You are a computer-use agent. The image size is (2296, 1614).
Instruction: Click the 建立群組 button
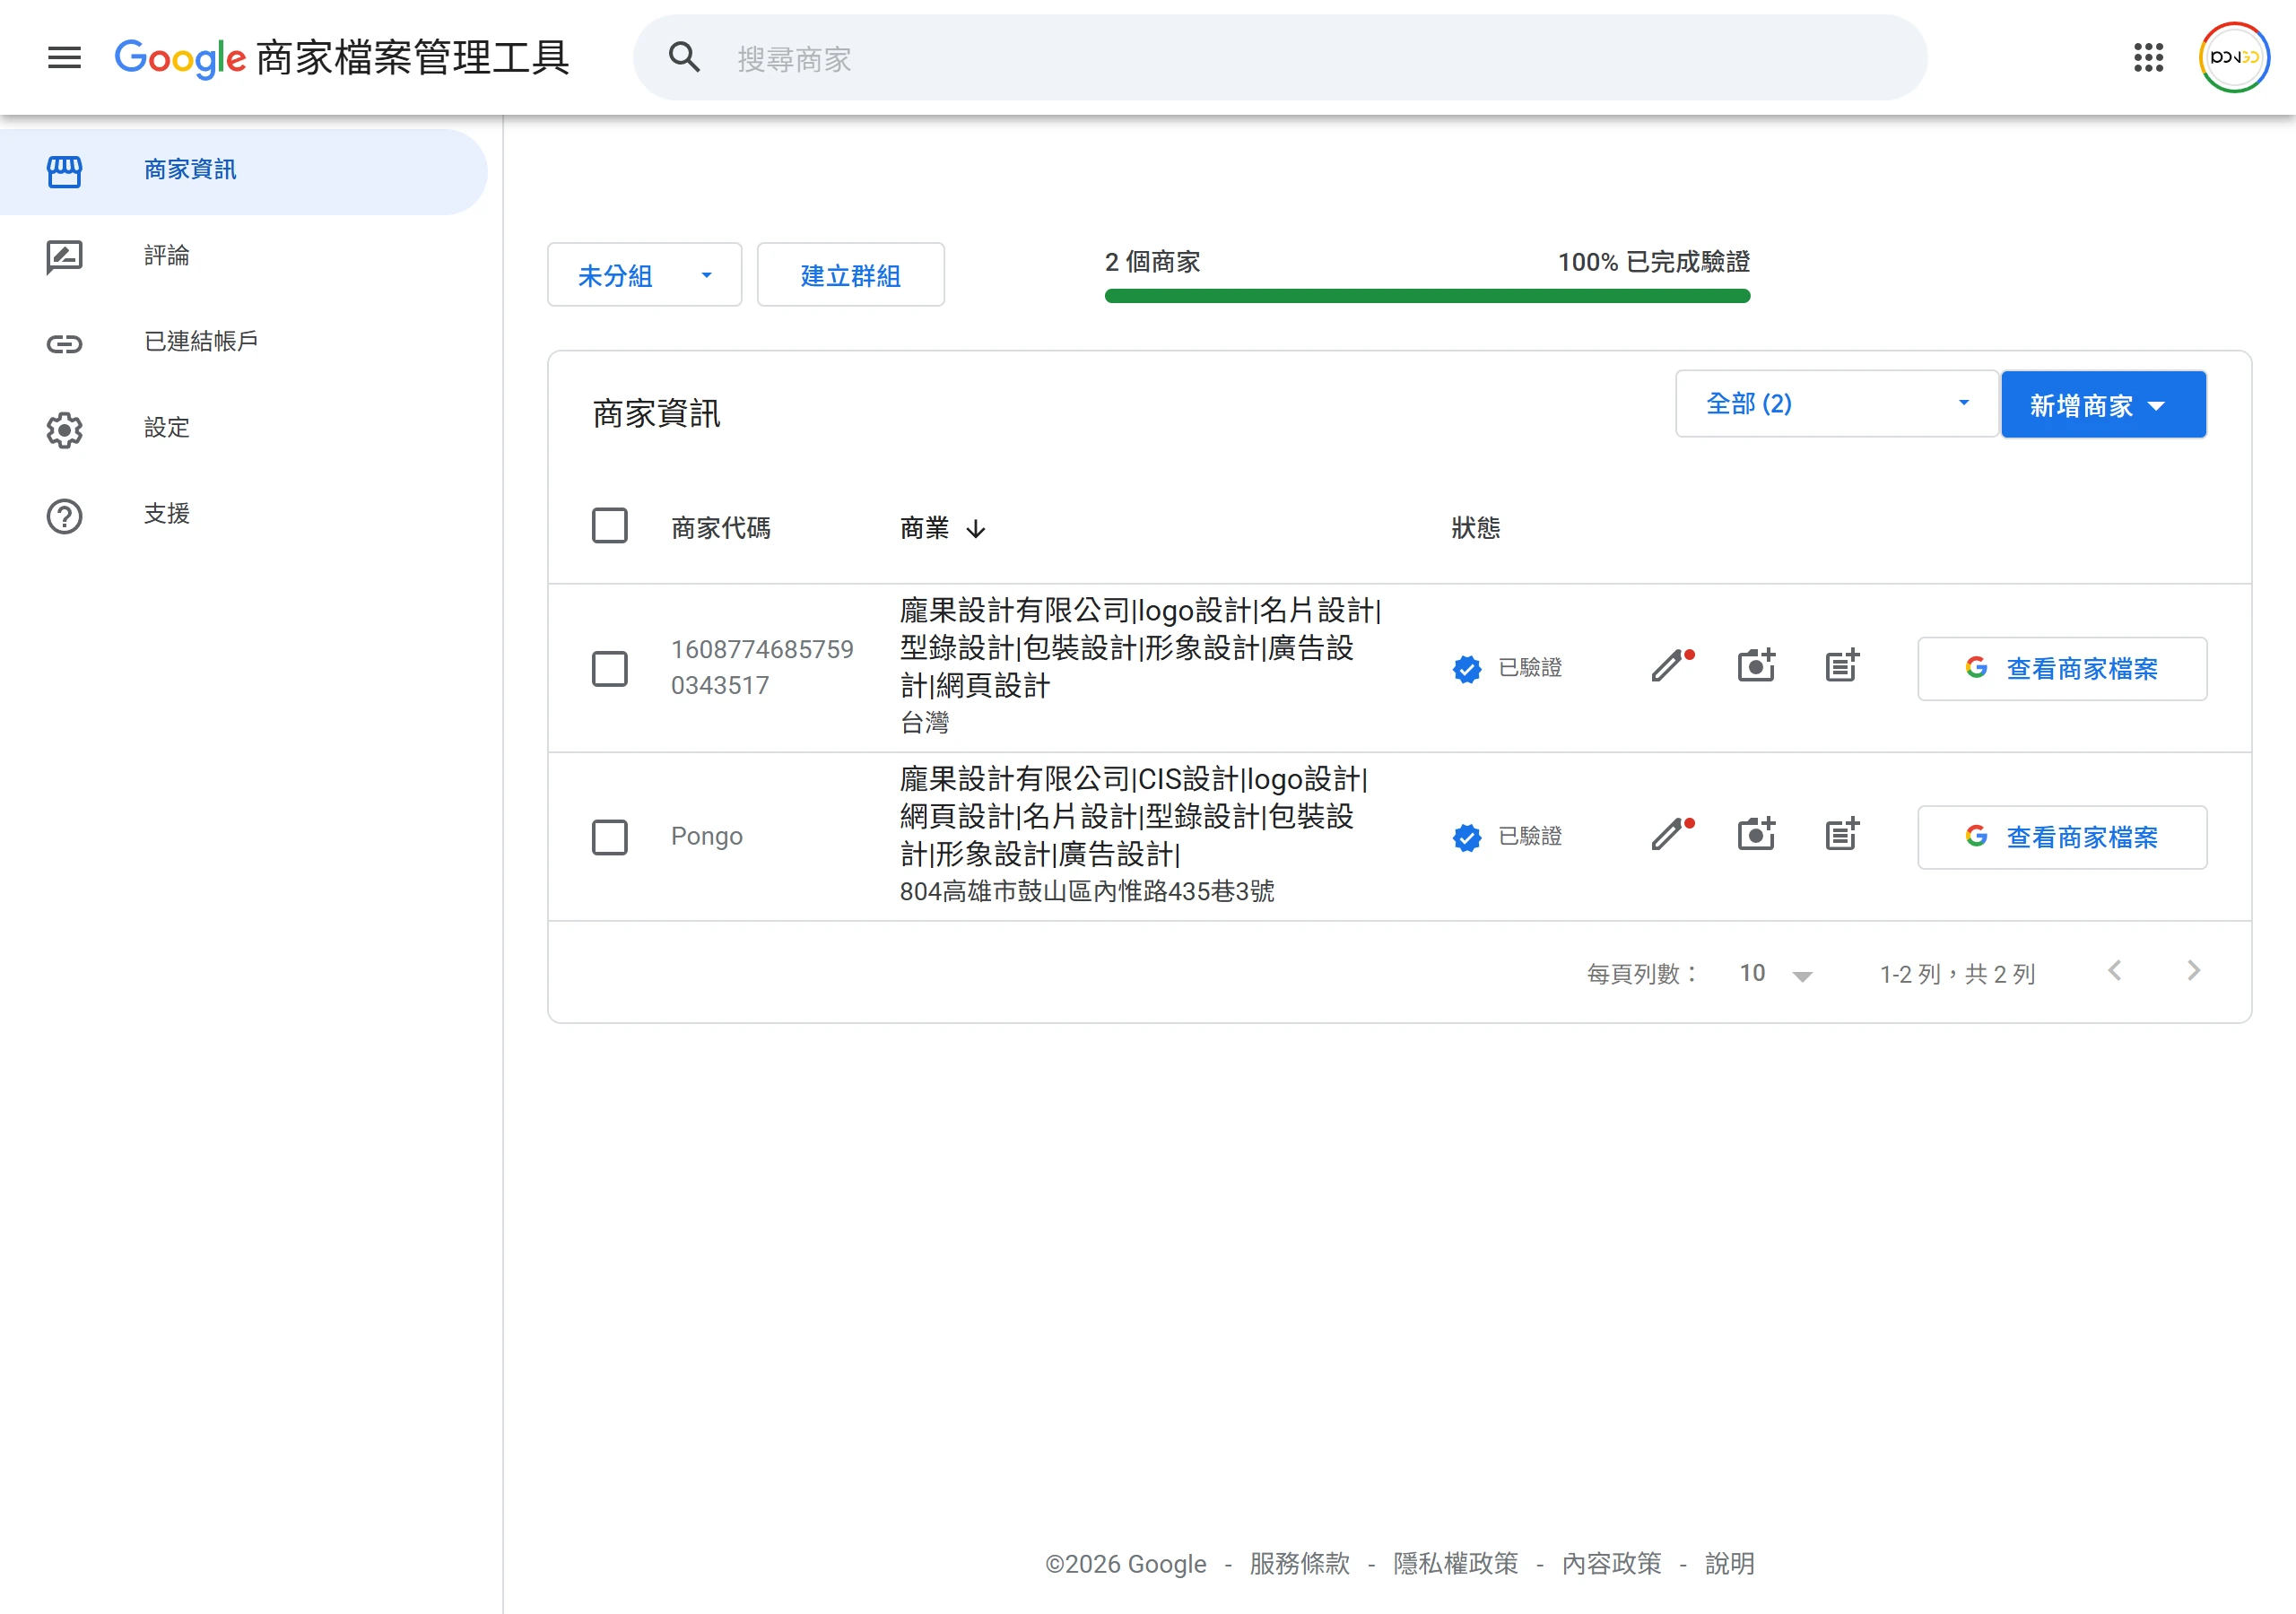tap(851, 275)
